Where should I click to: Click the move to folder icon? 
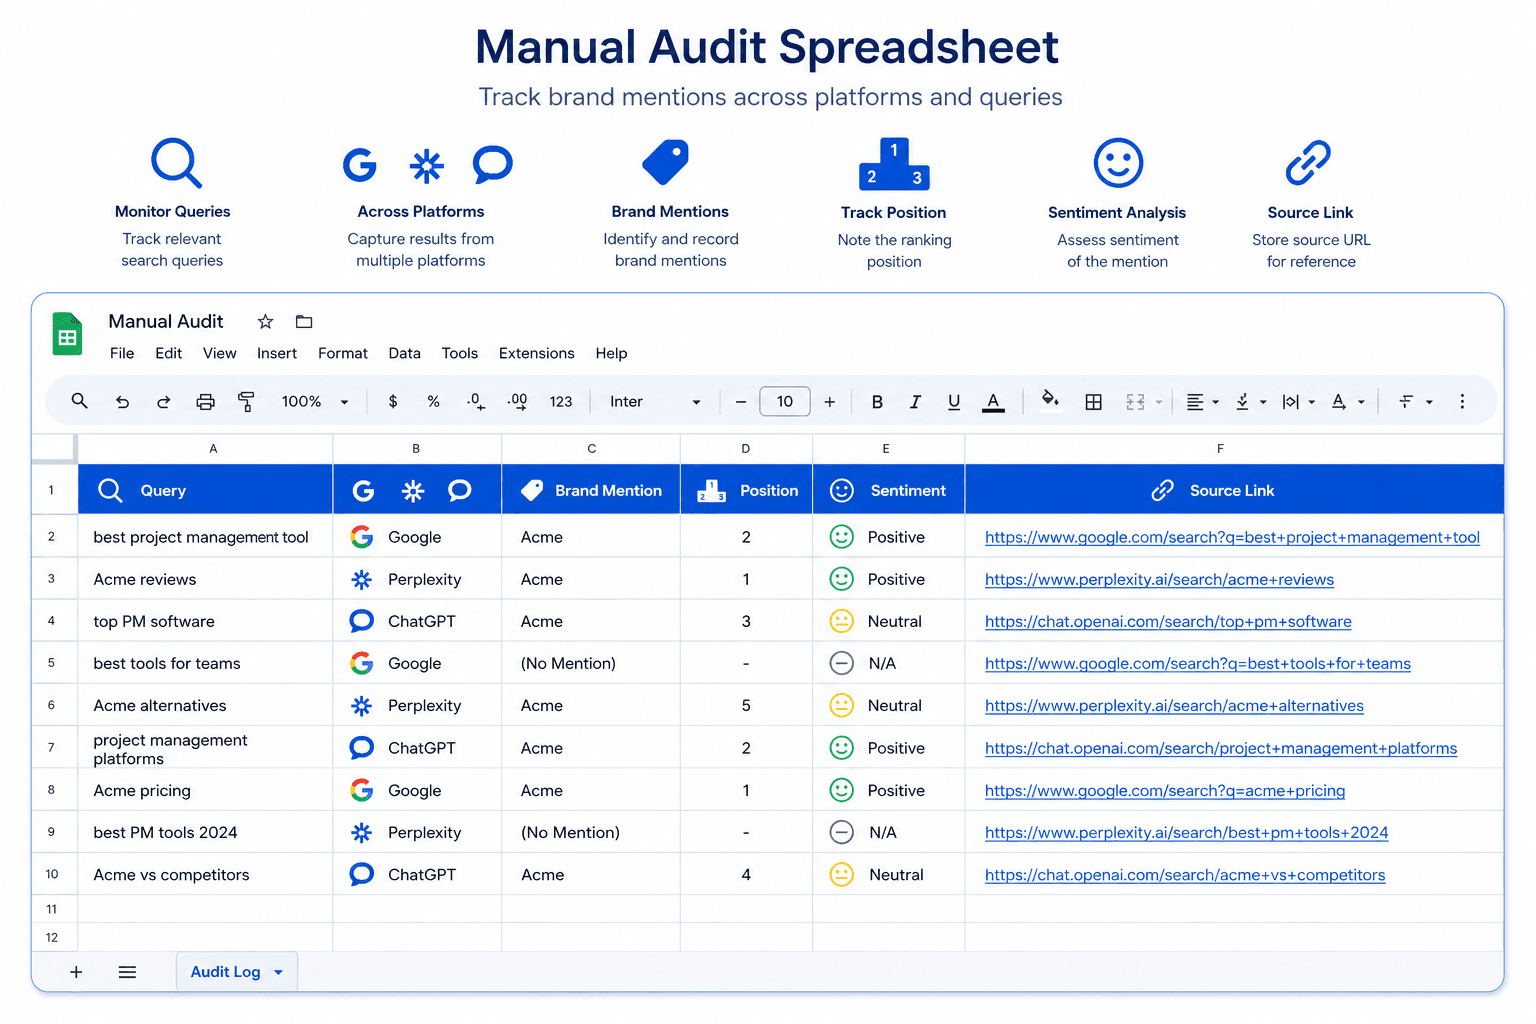(304, 322)
